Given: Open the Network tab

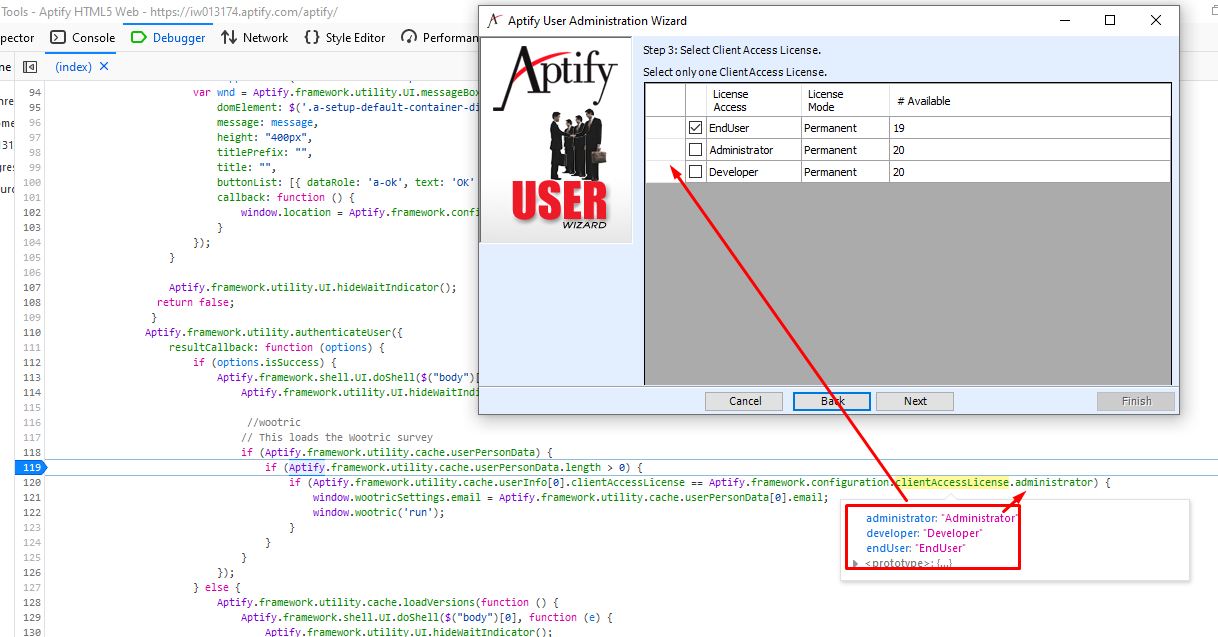Looking at the screenshot, I should point(254,38).
